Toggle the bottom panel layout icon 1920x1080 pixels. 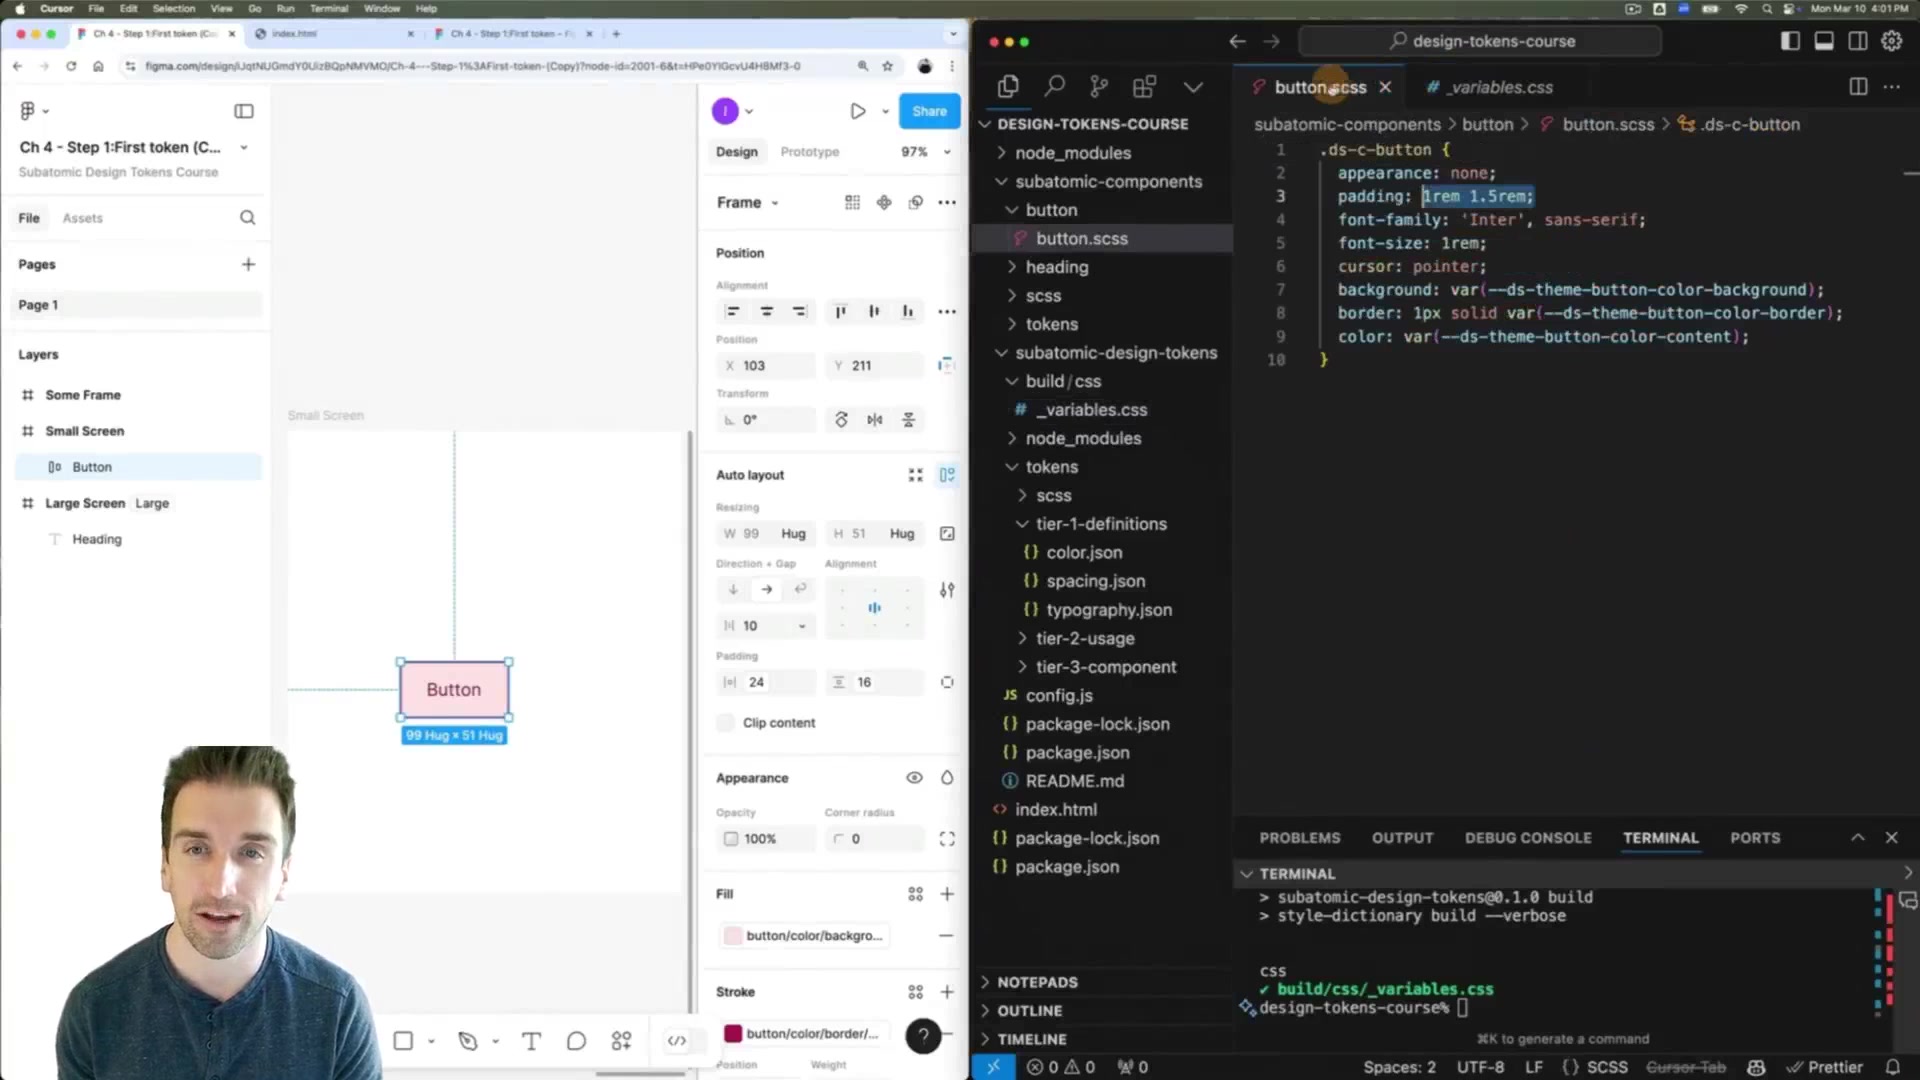(x=1824, y=41)
